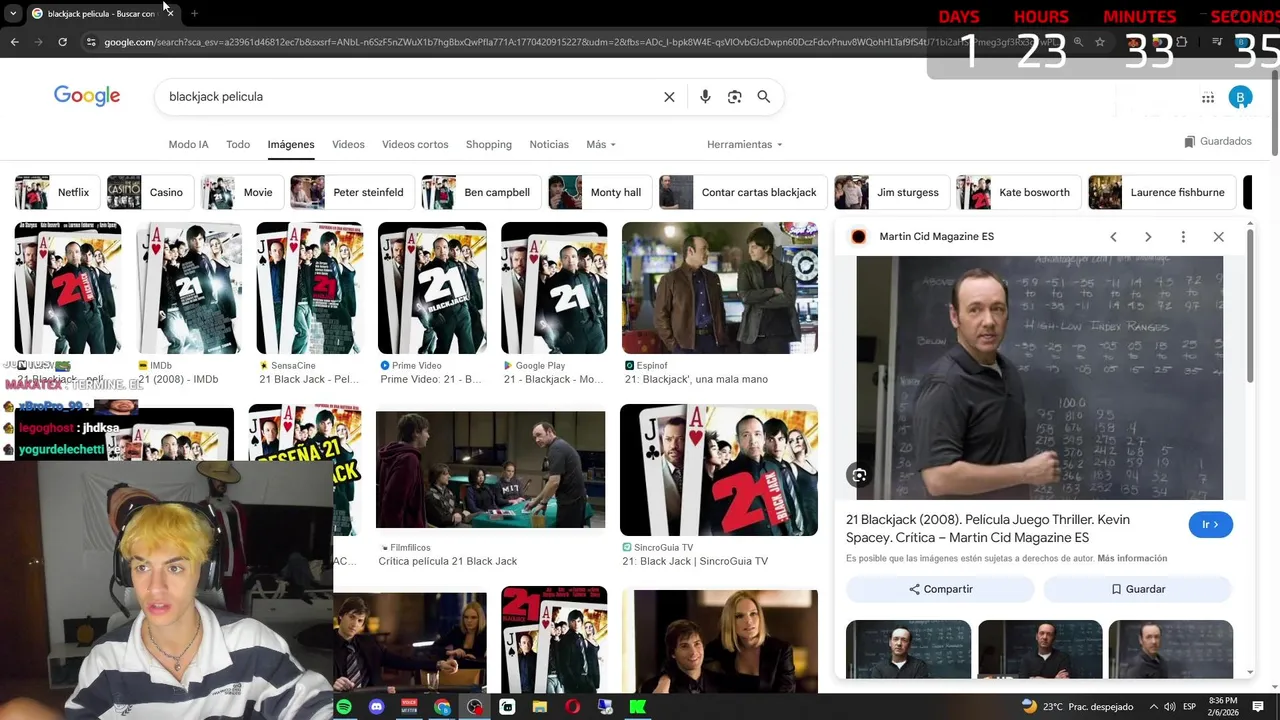
Task: Filter images by the Netflix chip
Action: coord(57,192)
